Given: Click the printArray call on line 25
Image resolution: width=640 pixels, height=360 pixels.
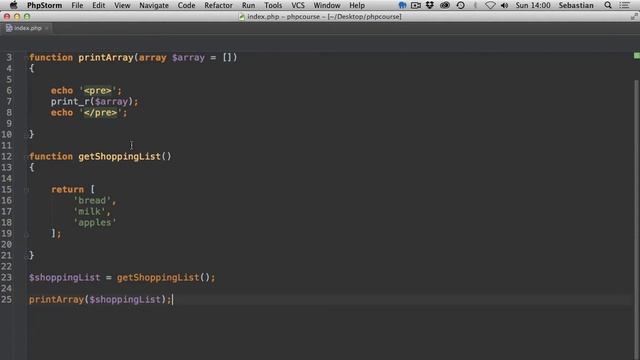Looking at the screenshot, I should coord(56,300).
